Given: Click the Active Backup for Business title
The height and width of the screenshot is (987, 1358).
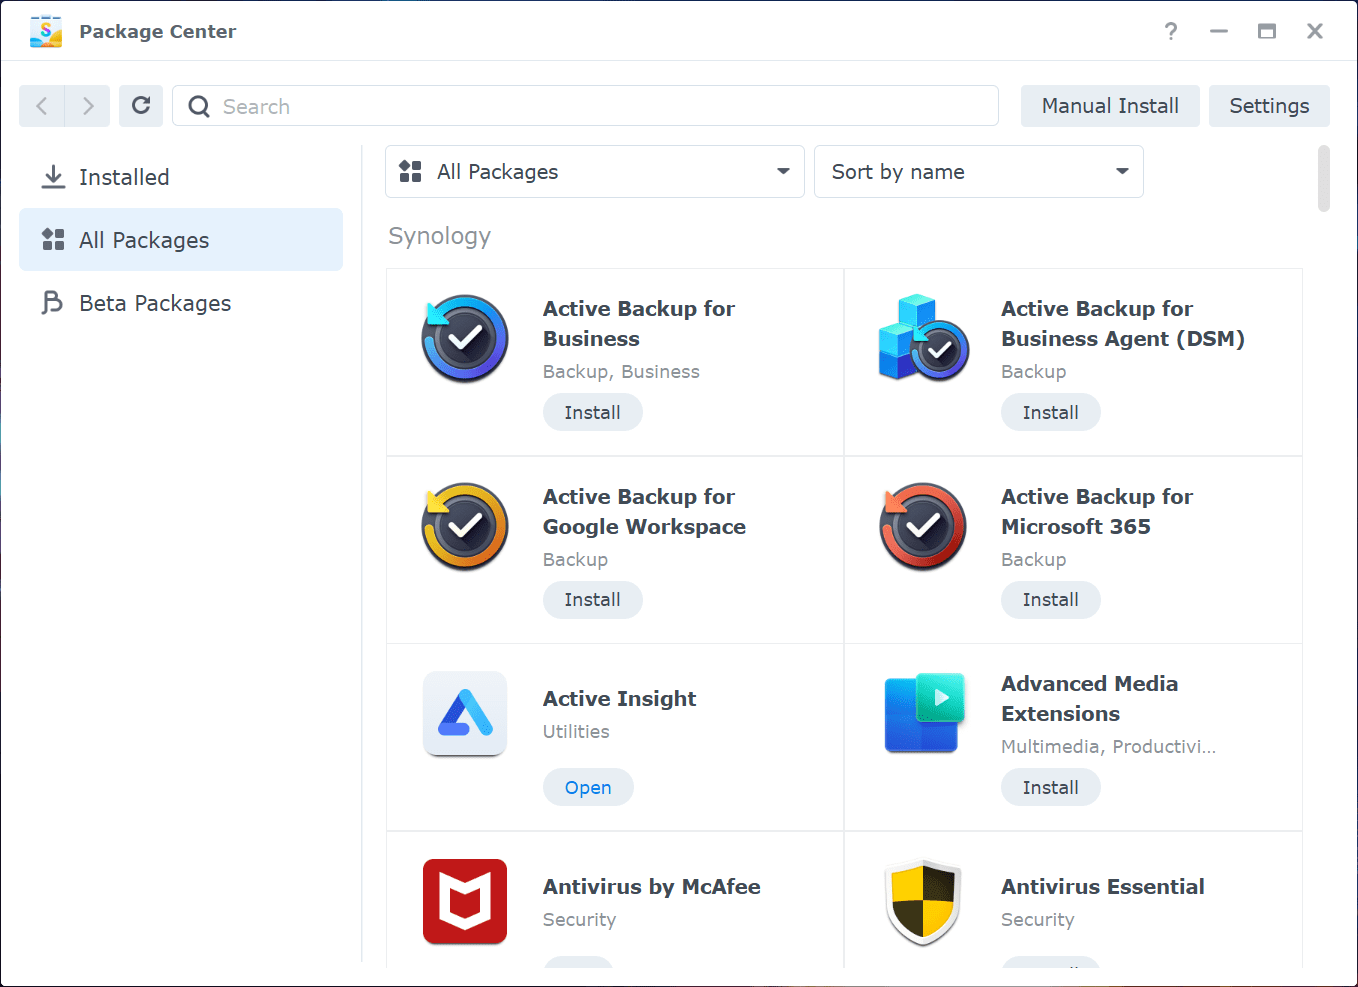Looking at the screenshot, I should (x=639, y=324).
